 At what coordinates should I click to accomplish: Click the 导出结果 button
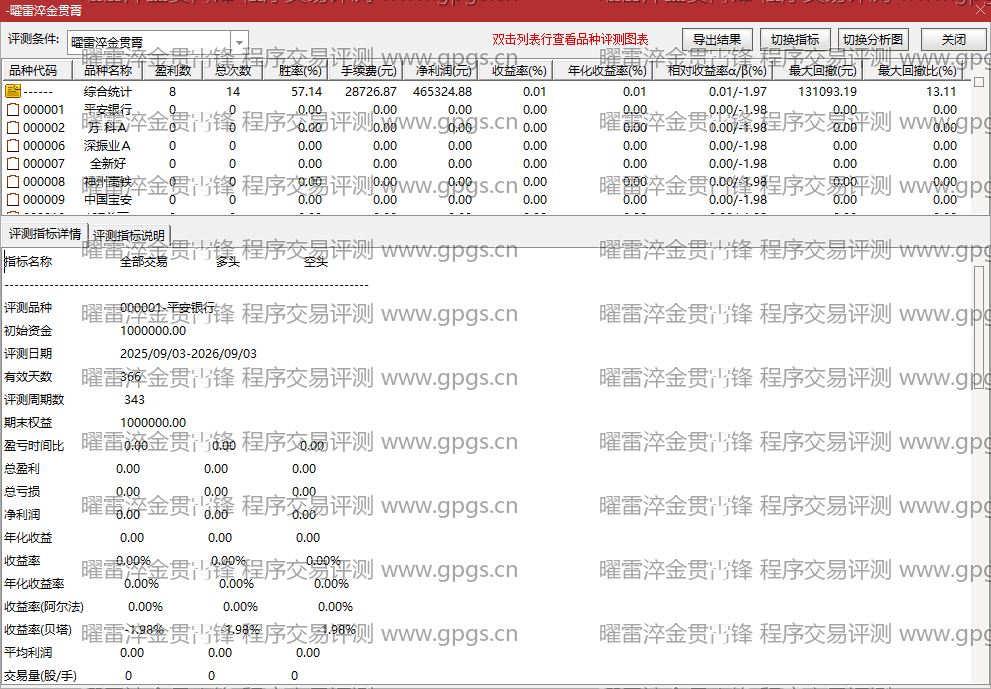pyautogui.click(x=717, y=39)
